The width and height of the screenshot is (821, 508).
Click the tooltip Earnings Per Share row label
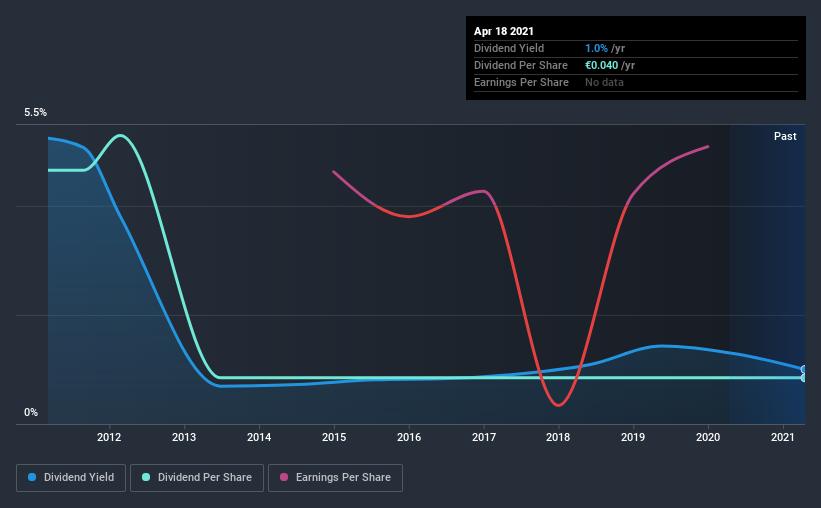pos(521,82)
